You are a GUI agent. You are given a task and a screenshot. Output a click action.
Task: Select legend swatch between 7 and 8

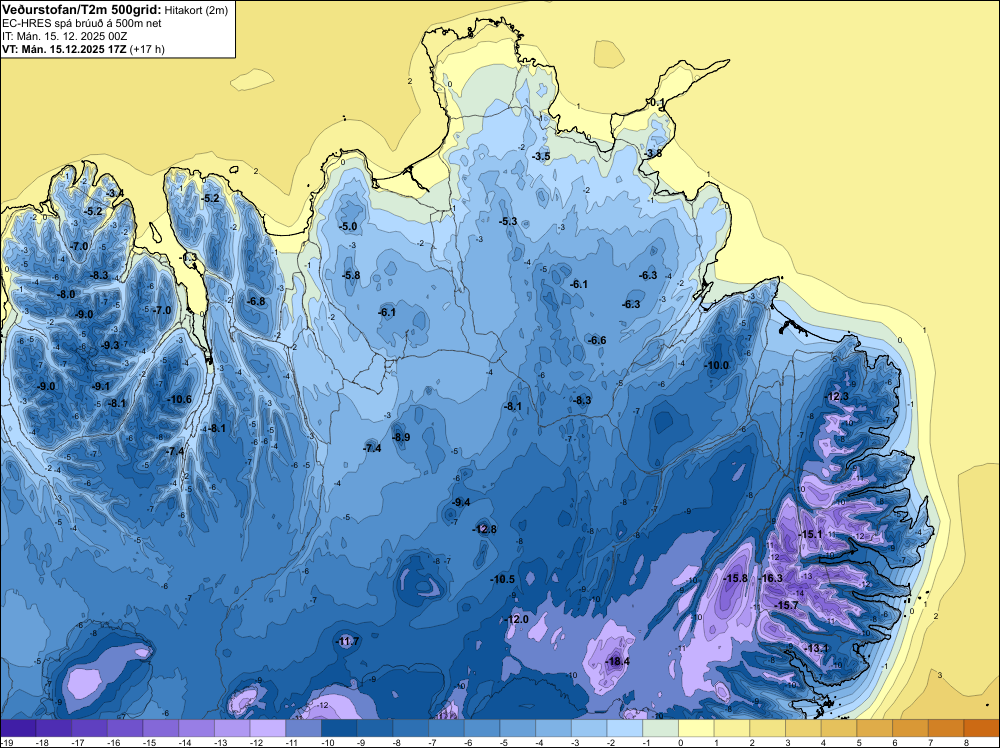coord(946,728)
